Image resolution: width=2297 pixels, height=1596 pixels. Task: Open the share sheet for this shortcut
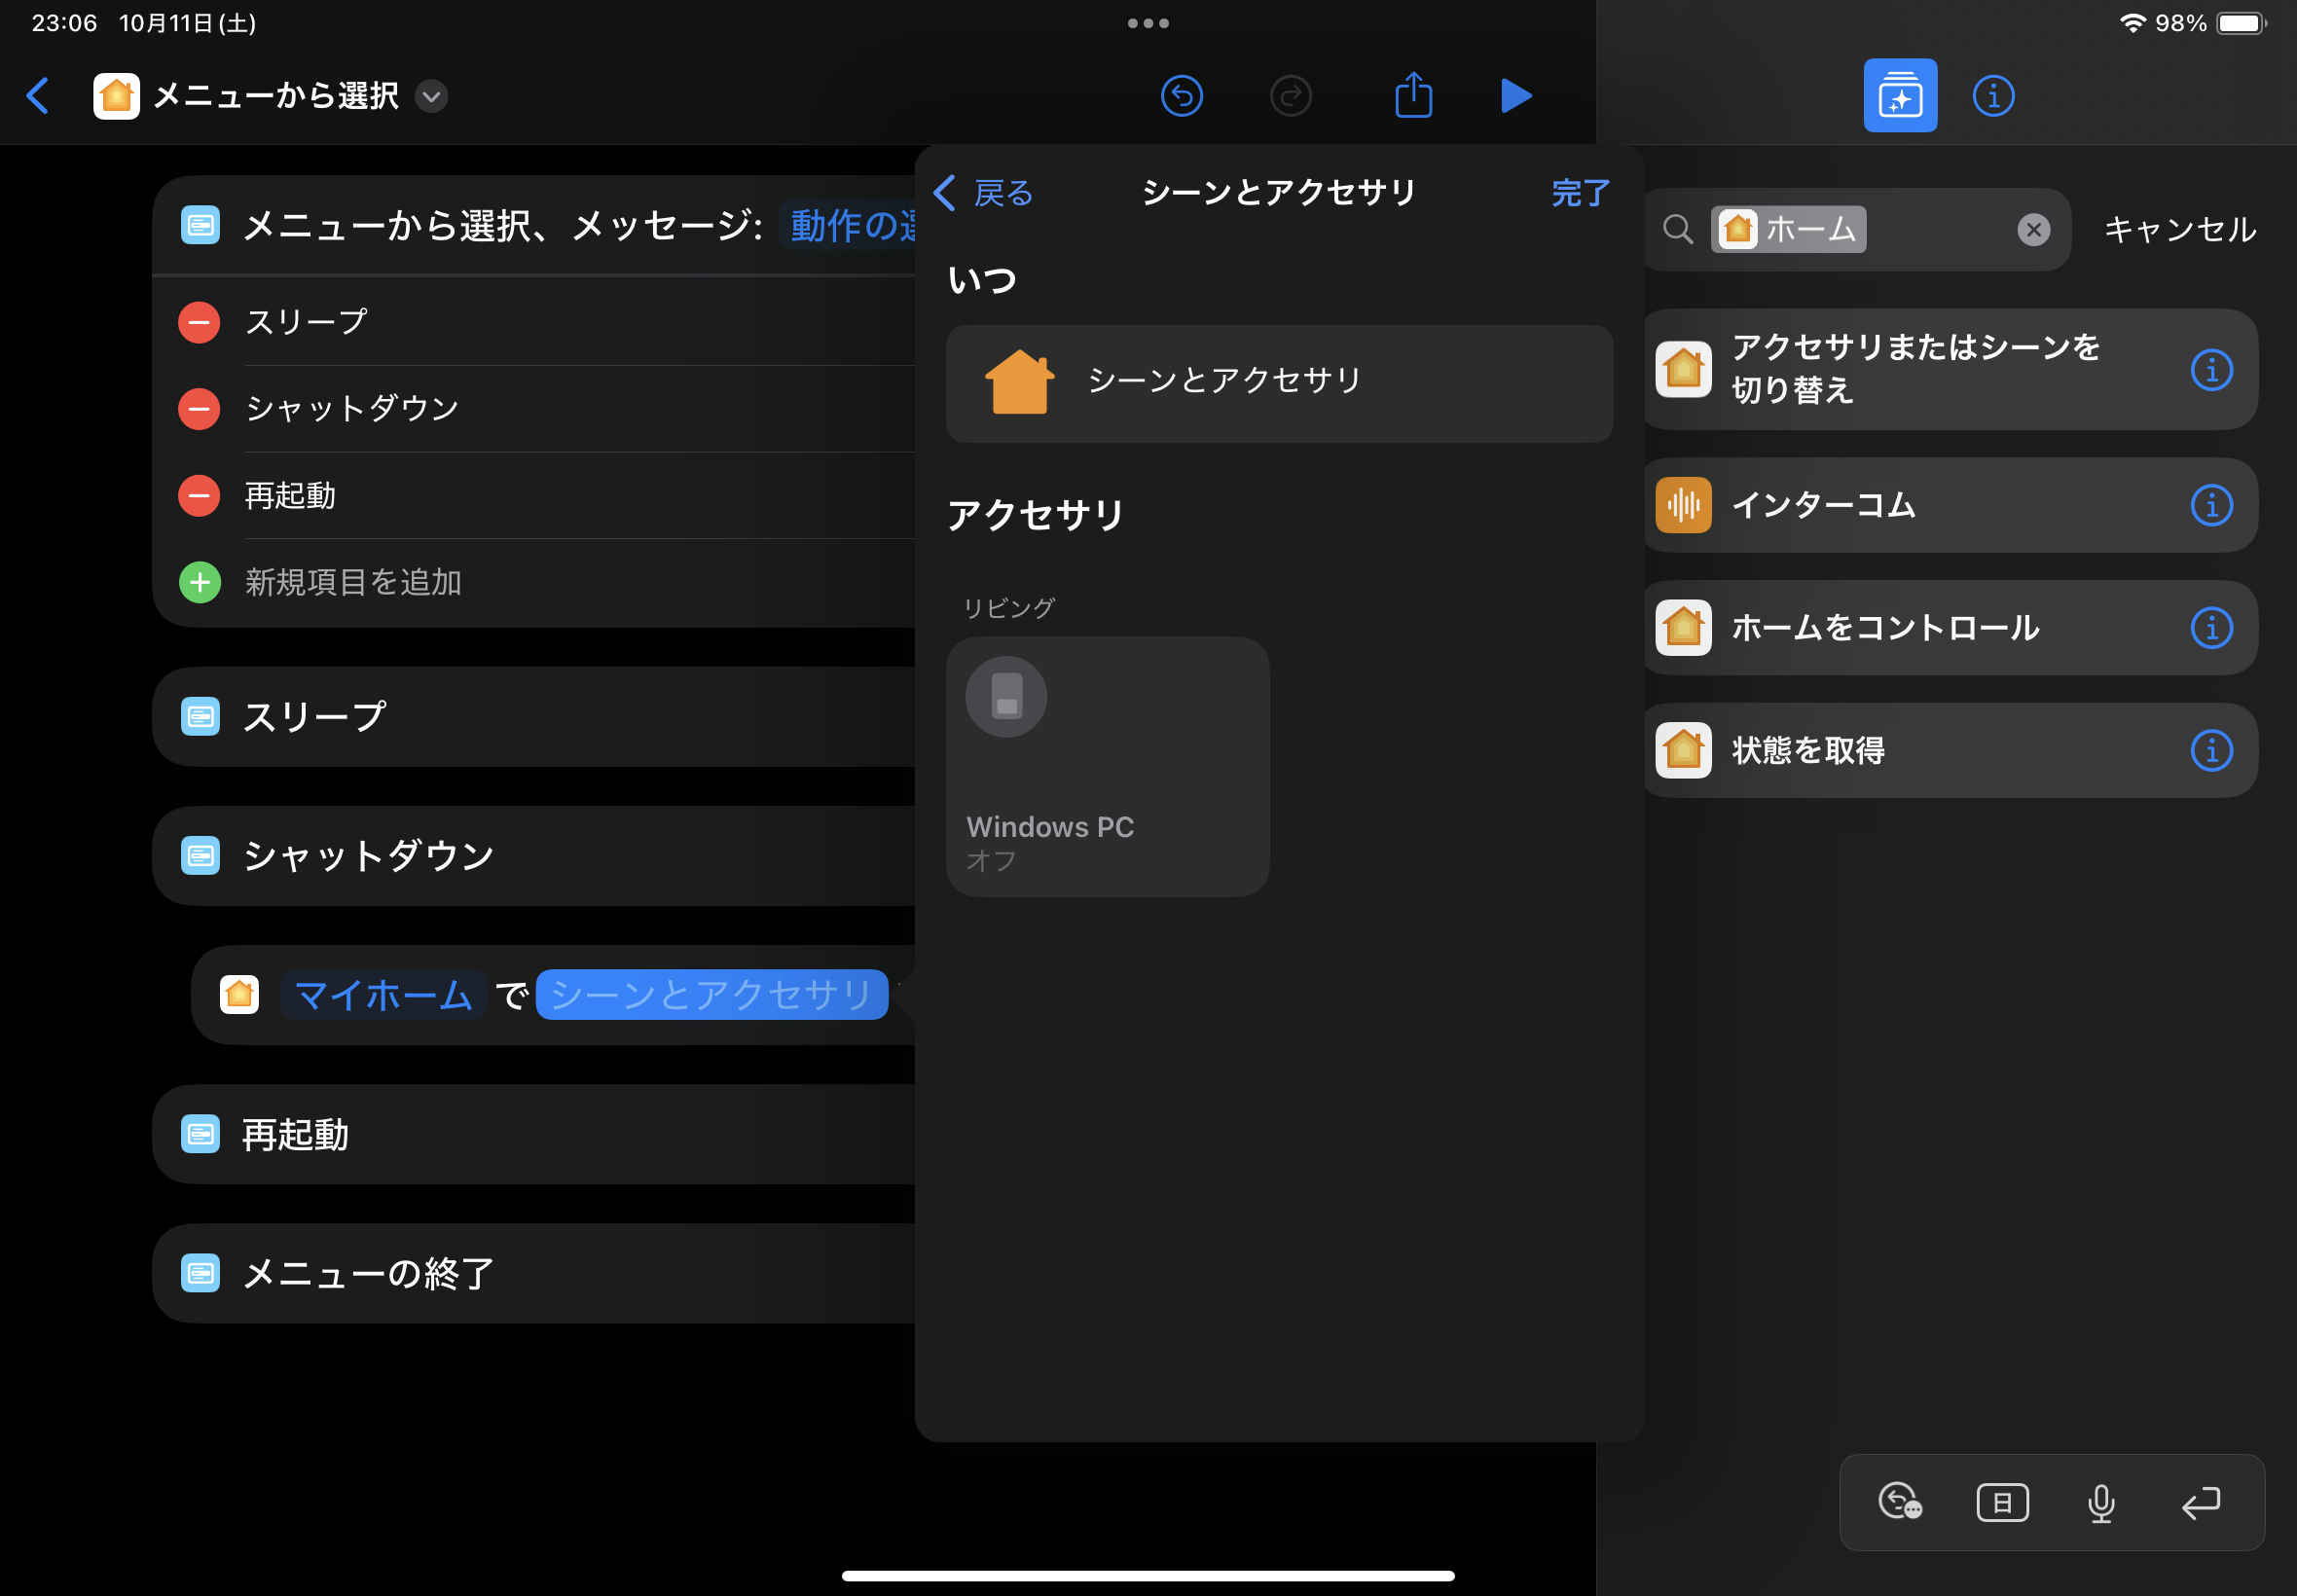(x=1412, y=95)
